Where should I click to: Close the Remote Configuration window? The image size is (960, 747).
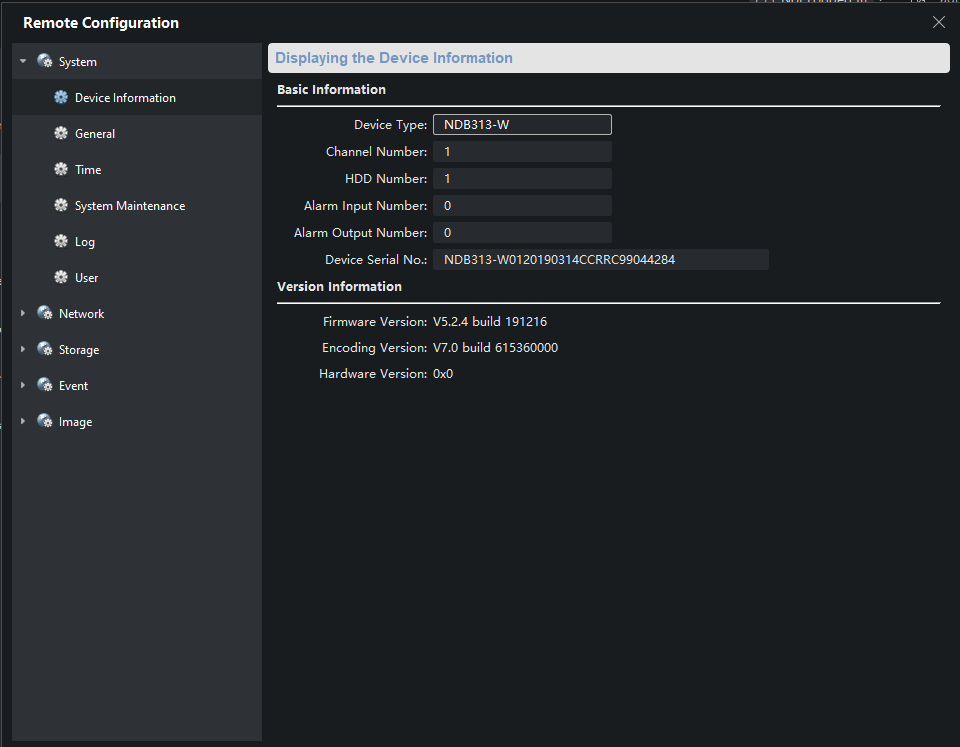click(938, 22)
